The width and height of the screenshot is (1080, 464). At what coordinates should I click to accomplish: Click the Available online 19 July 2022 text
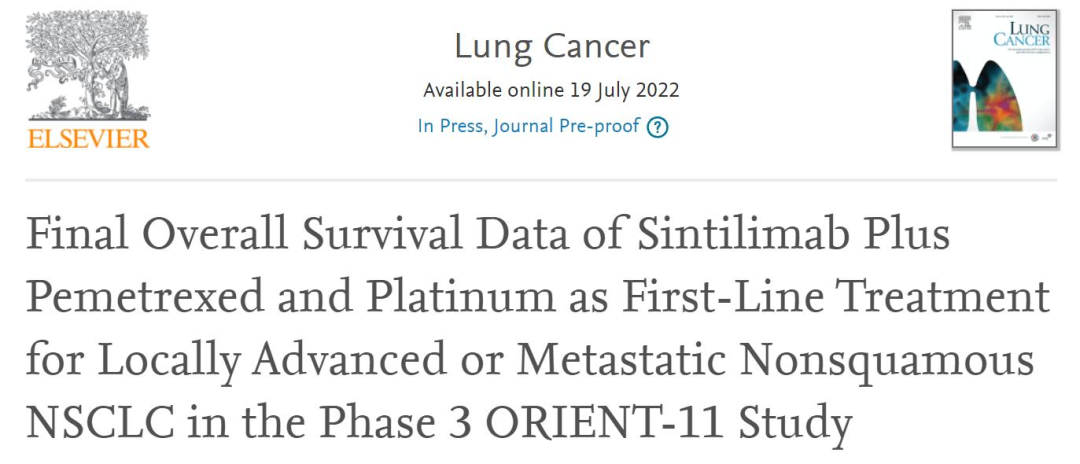[x=551, y=90]
